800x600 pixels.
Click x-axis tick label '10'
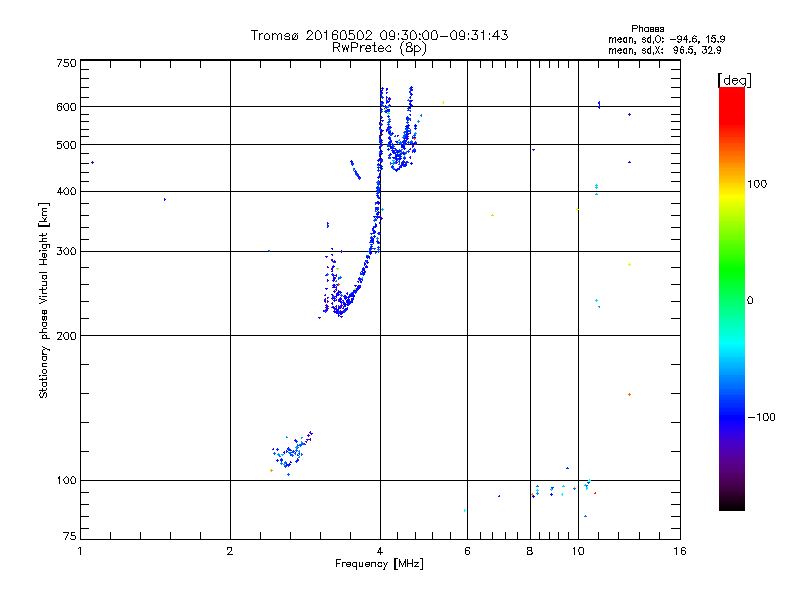(x=578, y=551)
